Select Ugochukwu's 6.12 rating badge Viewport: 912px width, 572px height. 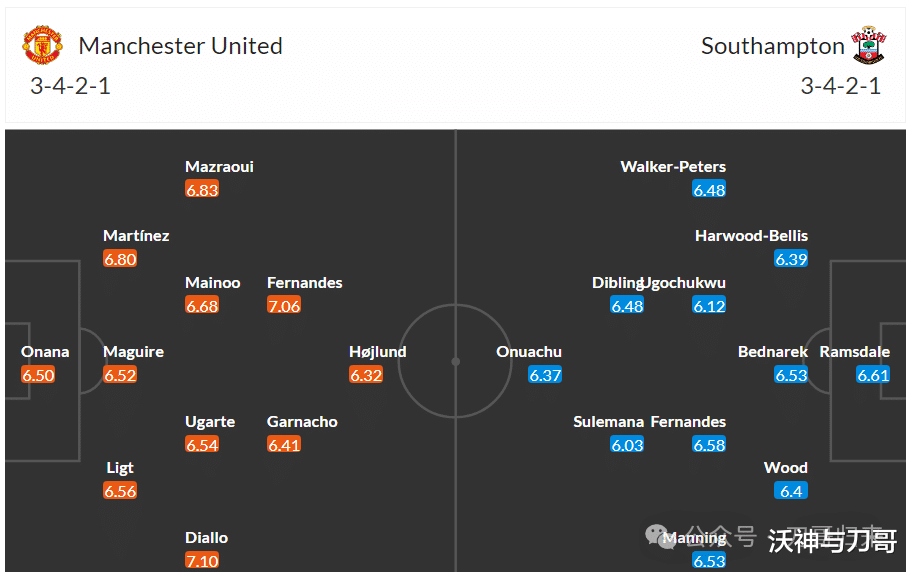click(709, 305)
